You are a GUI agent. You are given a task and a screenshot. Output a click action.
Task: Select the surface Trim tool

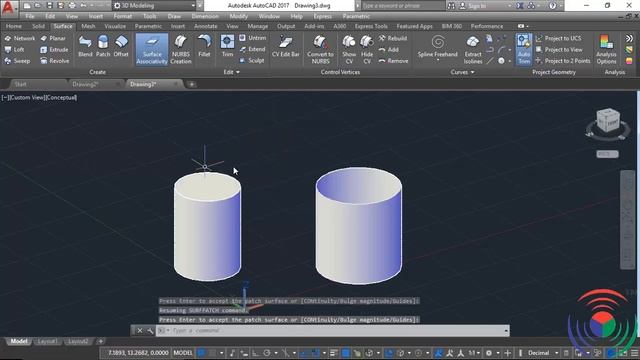coord(227,46)
